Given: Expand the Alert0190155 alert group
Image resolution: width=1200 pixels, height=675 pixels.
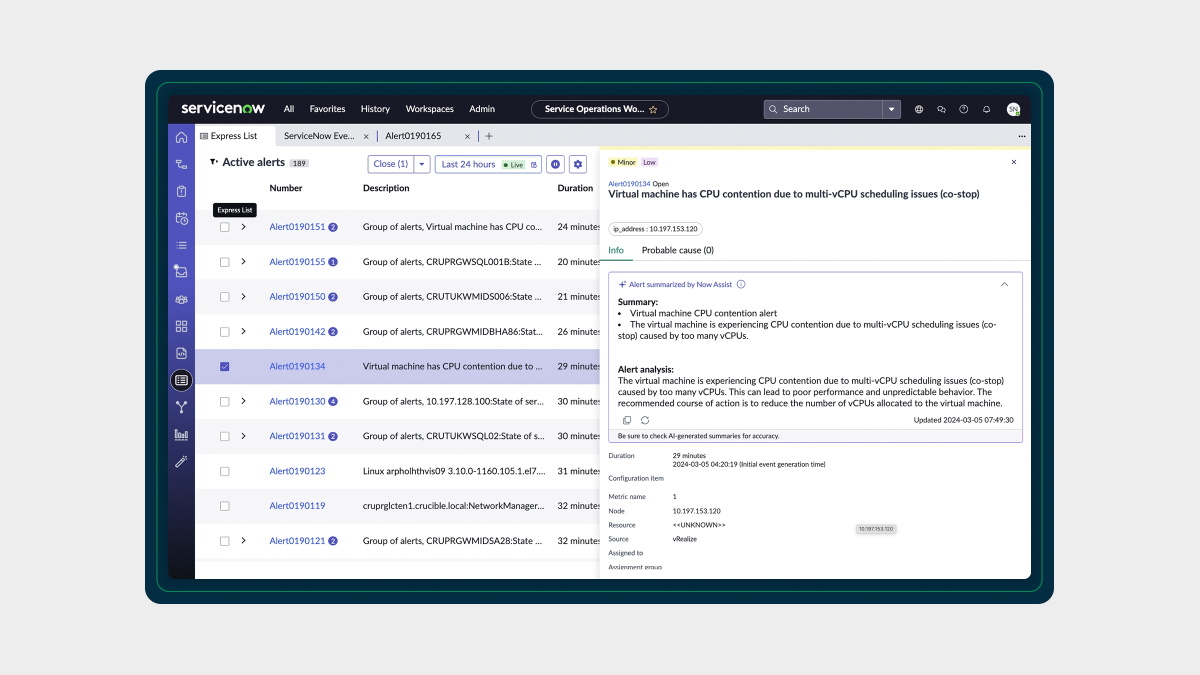Looking at the screenshot, I should coord(243,262).
